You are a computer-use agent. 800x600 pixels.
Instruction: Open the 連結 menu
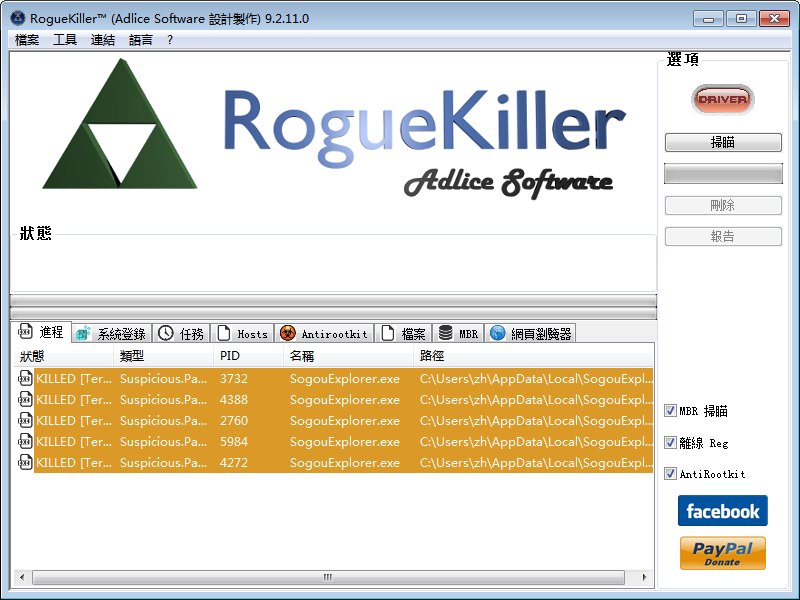pos(103,40)
